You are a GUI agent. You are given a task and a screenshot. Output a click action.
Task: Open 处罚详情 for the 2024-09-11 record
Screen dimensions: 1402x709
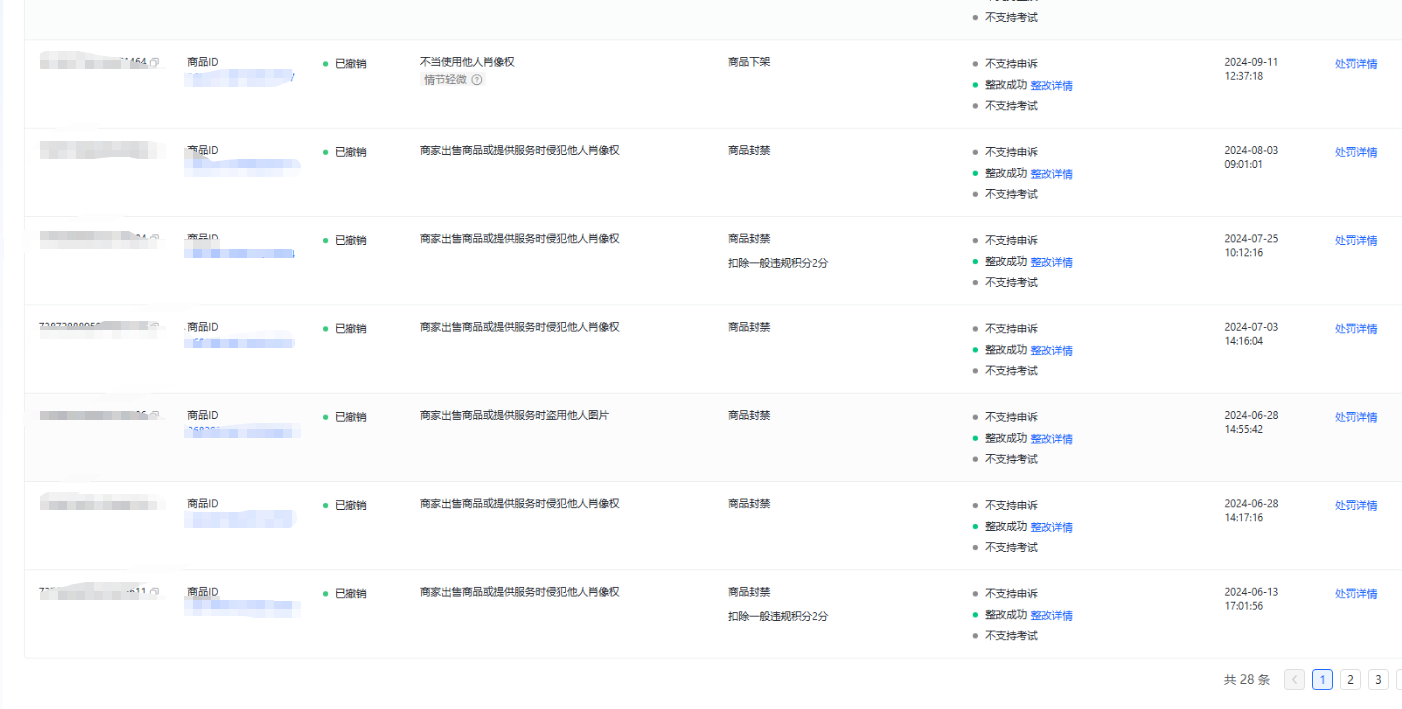pyautogui.click(x=1355, y=64)
